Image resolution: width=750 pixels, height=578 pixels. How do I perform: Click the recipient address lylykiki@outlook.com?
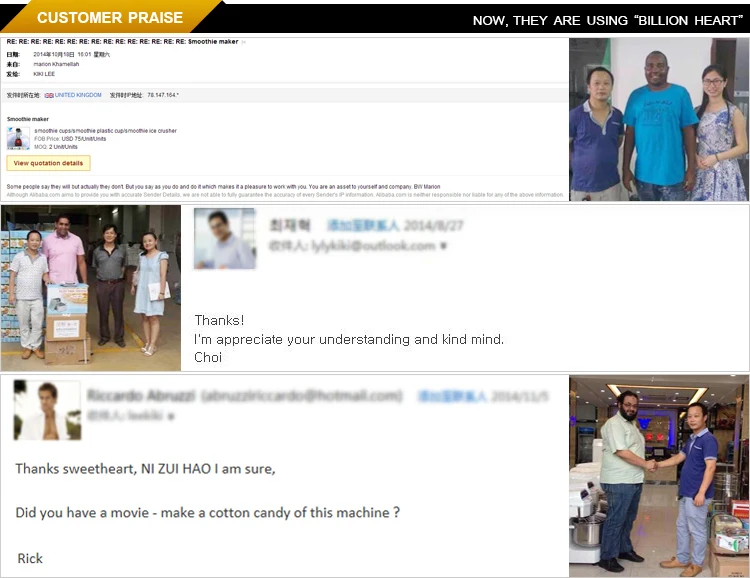(x=373, y=246)
